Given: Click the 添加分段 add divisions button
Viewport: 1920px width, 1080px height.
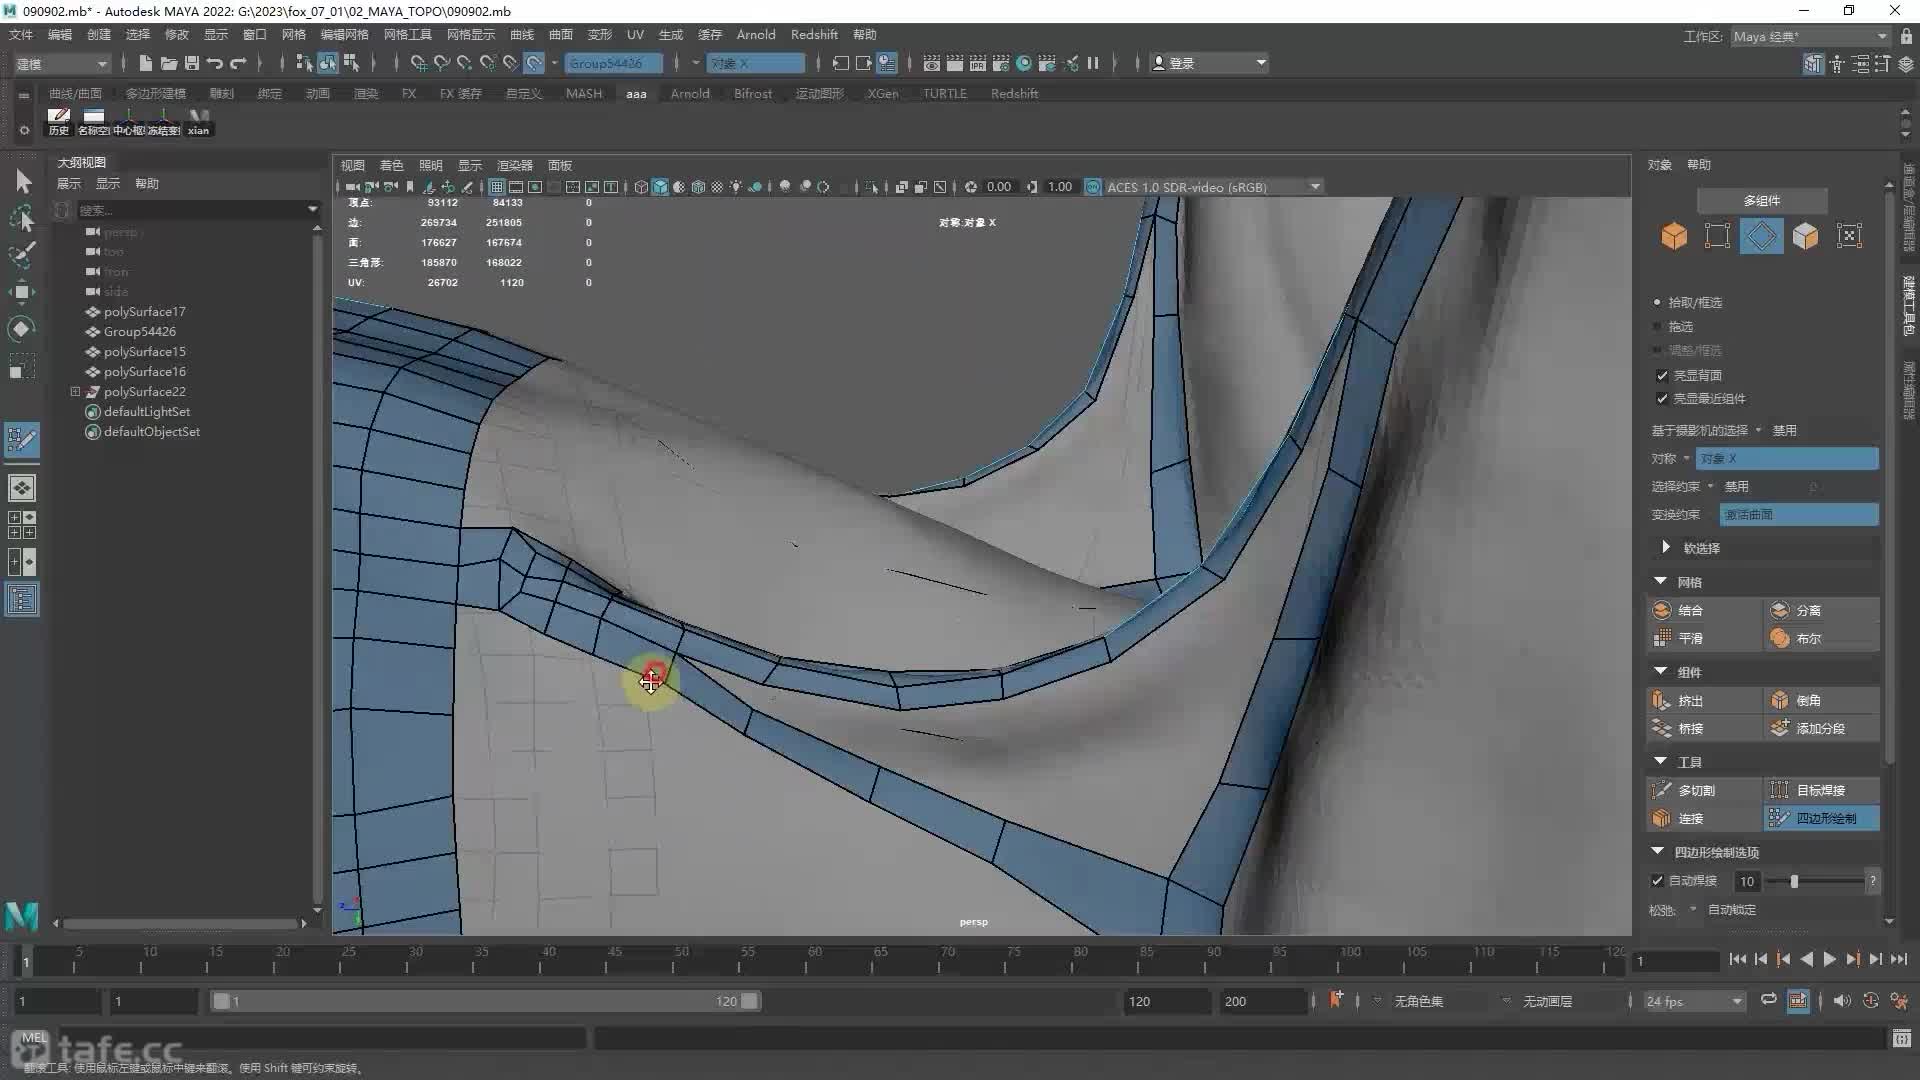Looking at the screenshot, I should (x=1821, y=729).
